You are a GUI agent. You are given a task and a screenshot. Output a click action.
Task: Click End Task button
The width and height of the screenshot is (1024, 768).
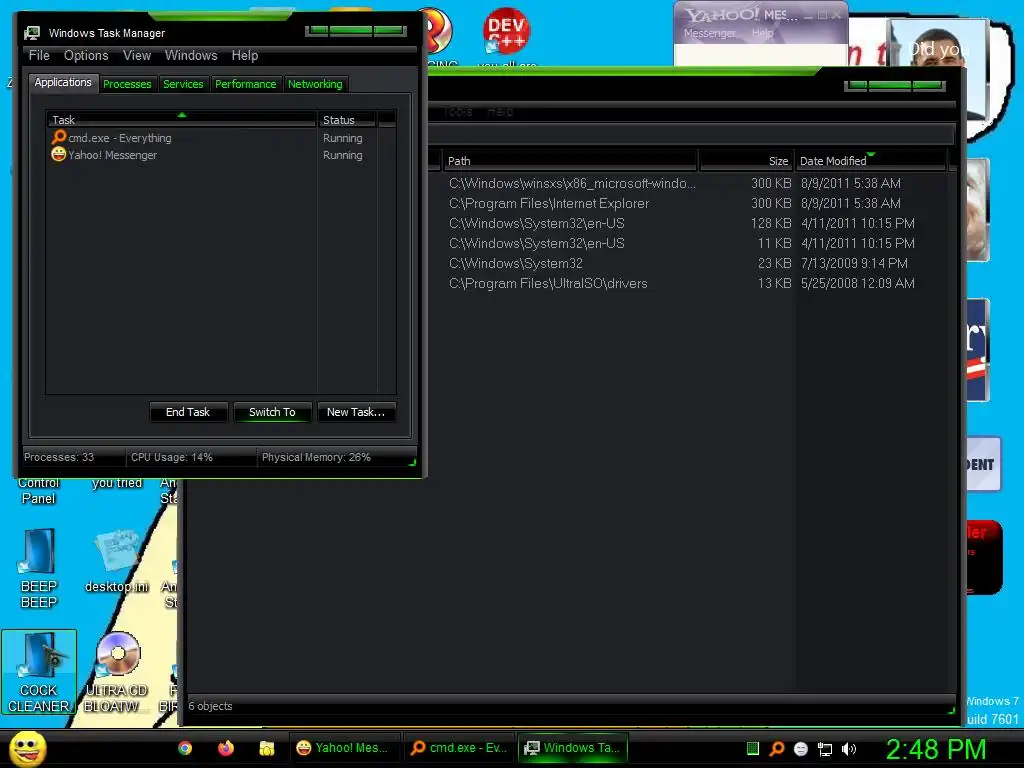(x=188, y=412)
